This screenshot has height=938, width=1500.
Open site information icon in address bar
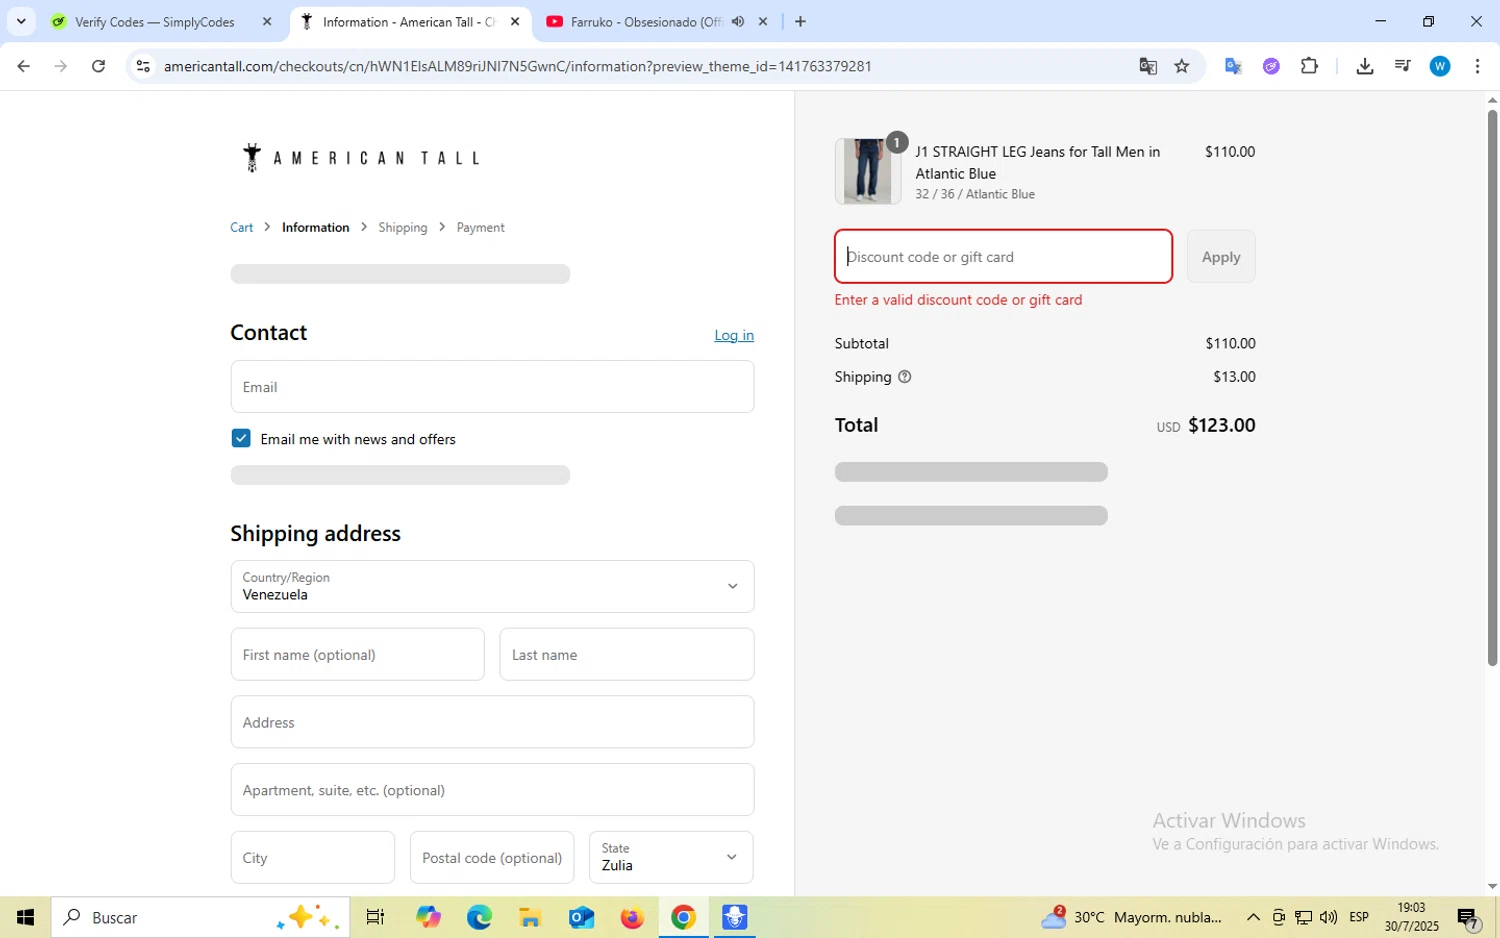pos(143,66)
